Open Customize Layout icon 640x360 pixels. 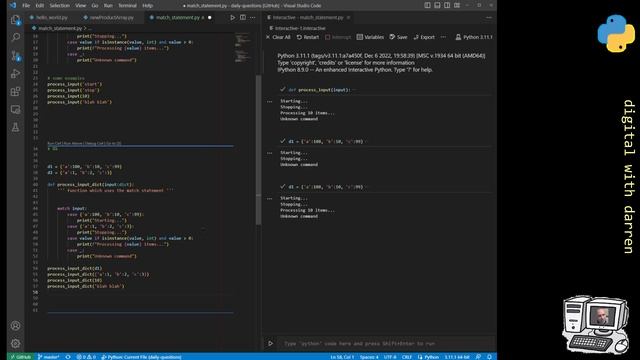pyautogui.click(x=457, y=5)
